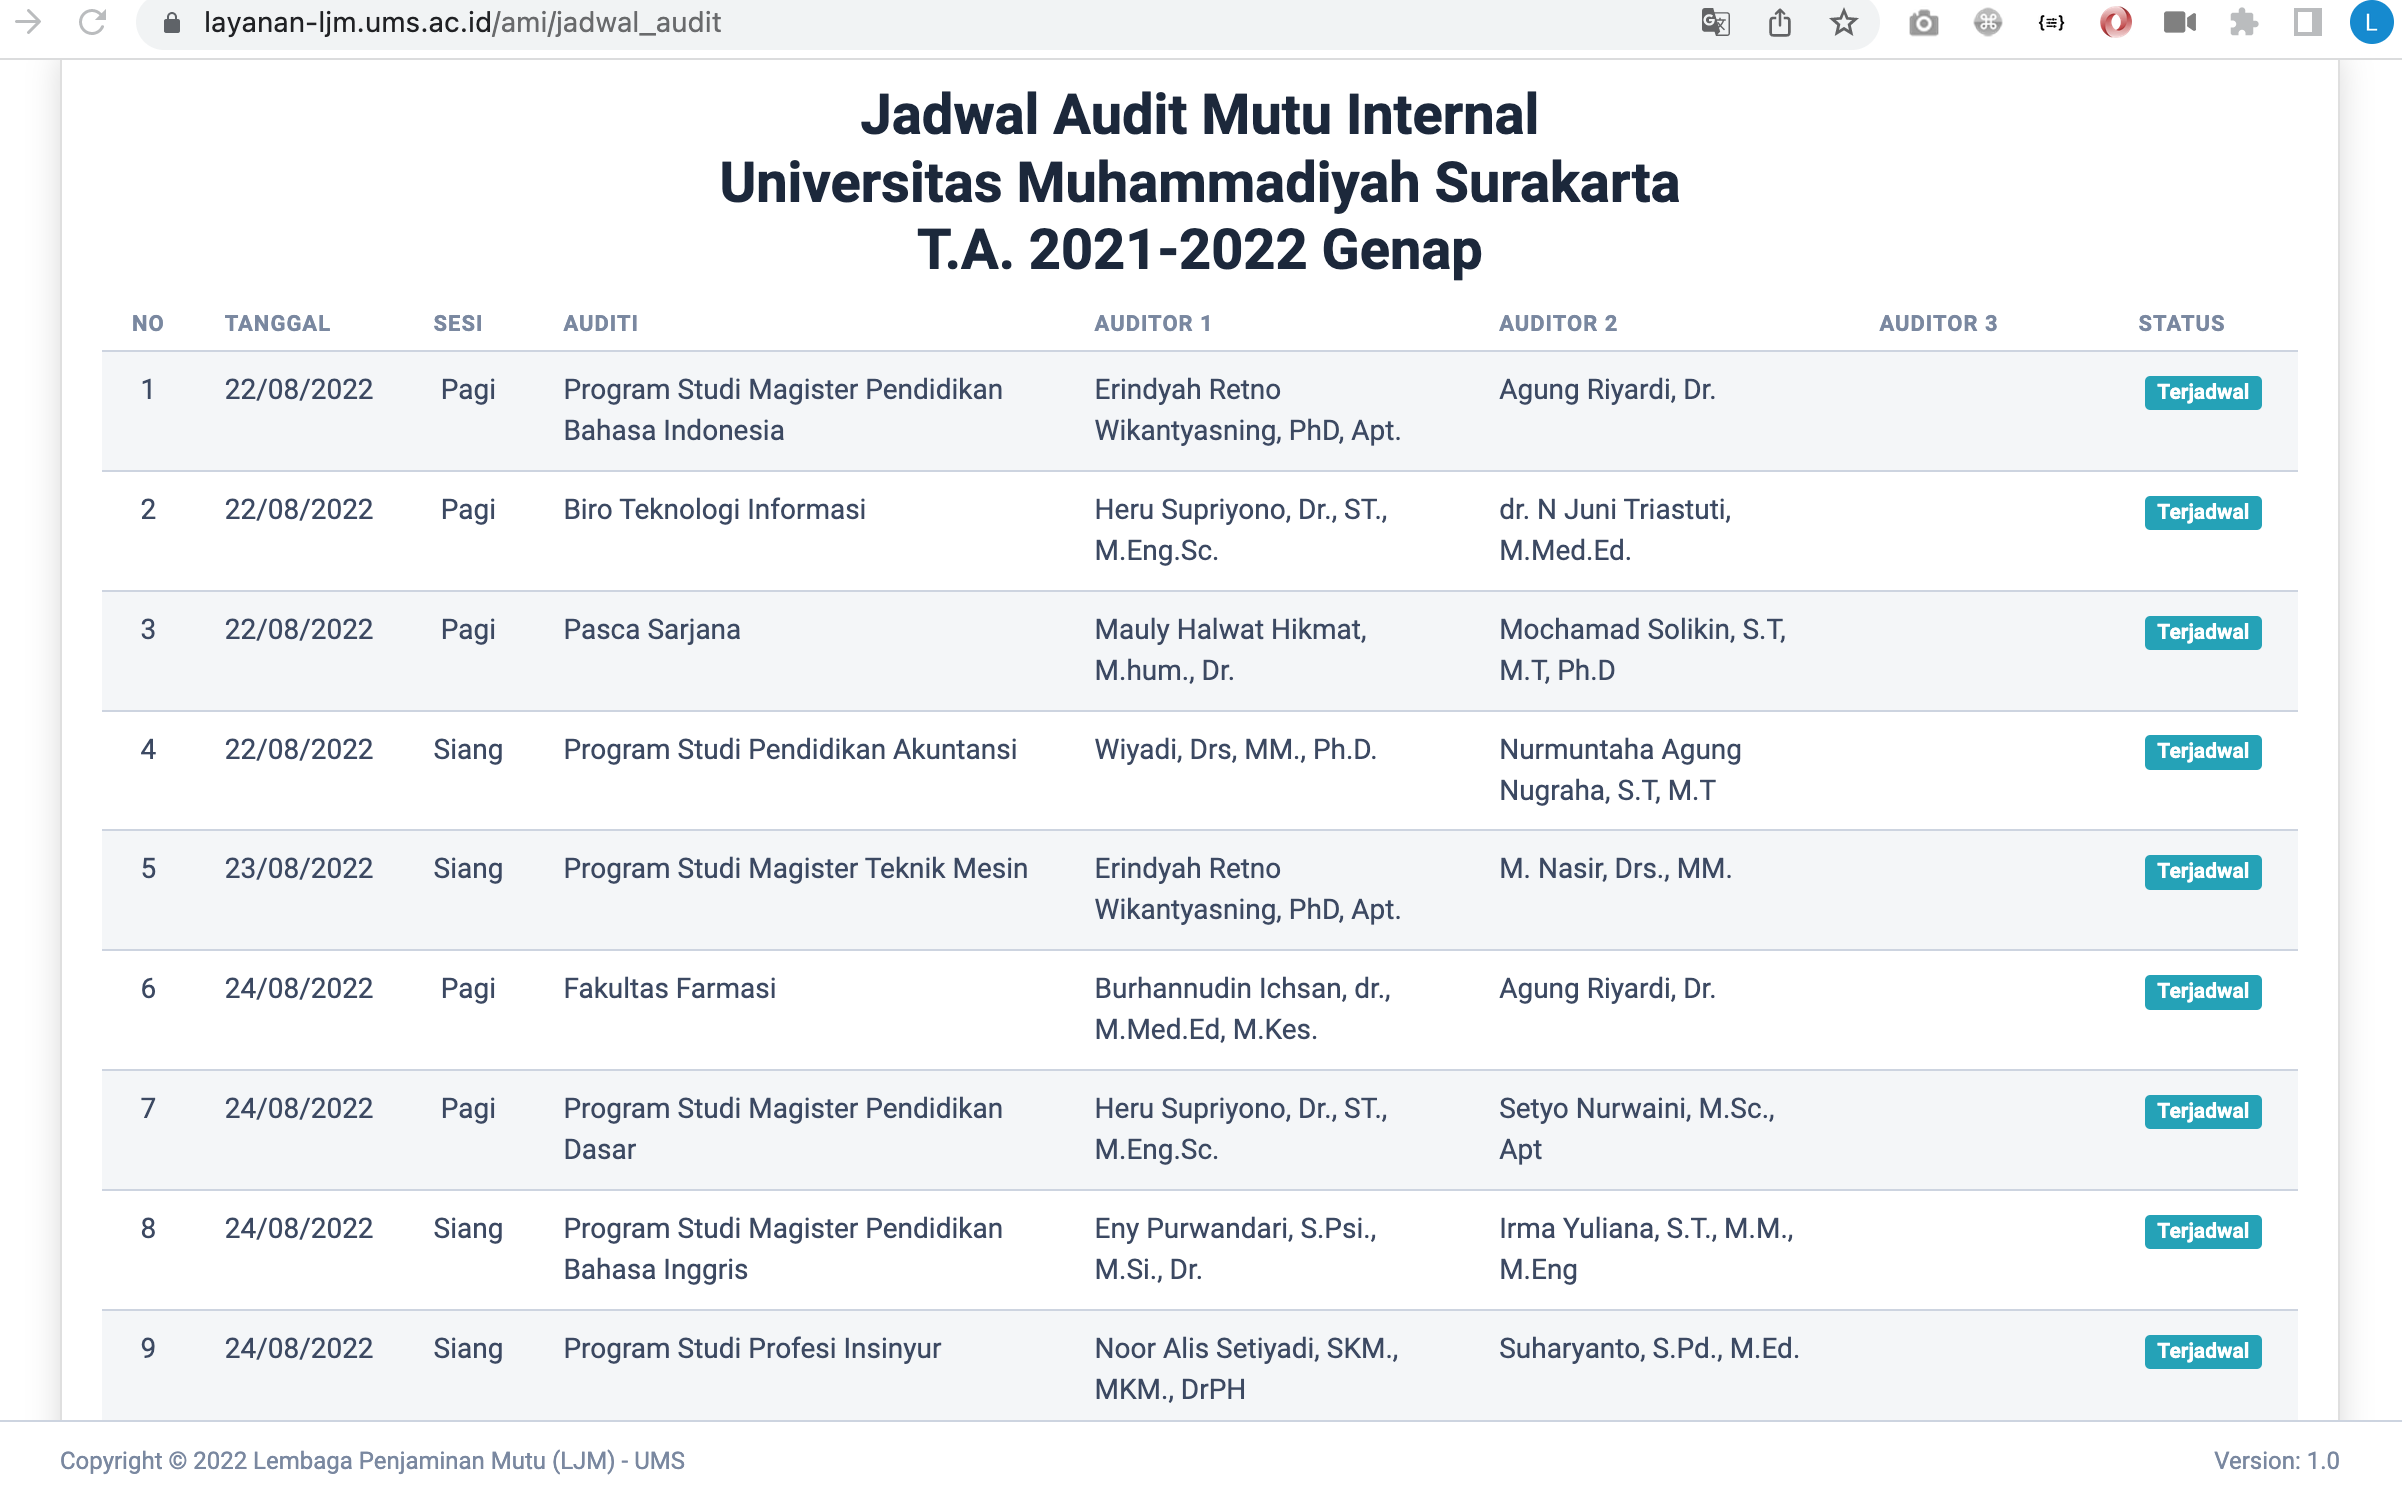Viewport: 2402px width, 1500px height.
Task: Click auditor 'Suharyanto, S.Pd., M.Ed.'
Action: point(1648,1349)
